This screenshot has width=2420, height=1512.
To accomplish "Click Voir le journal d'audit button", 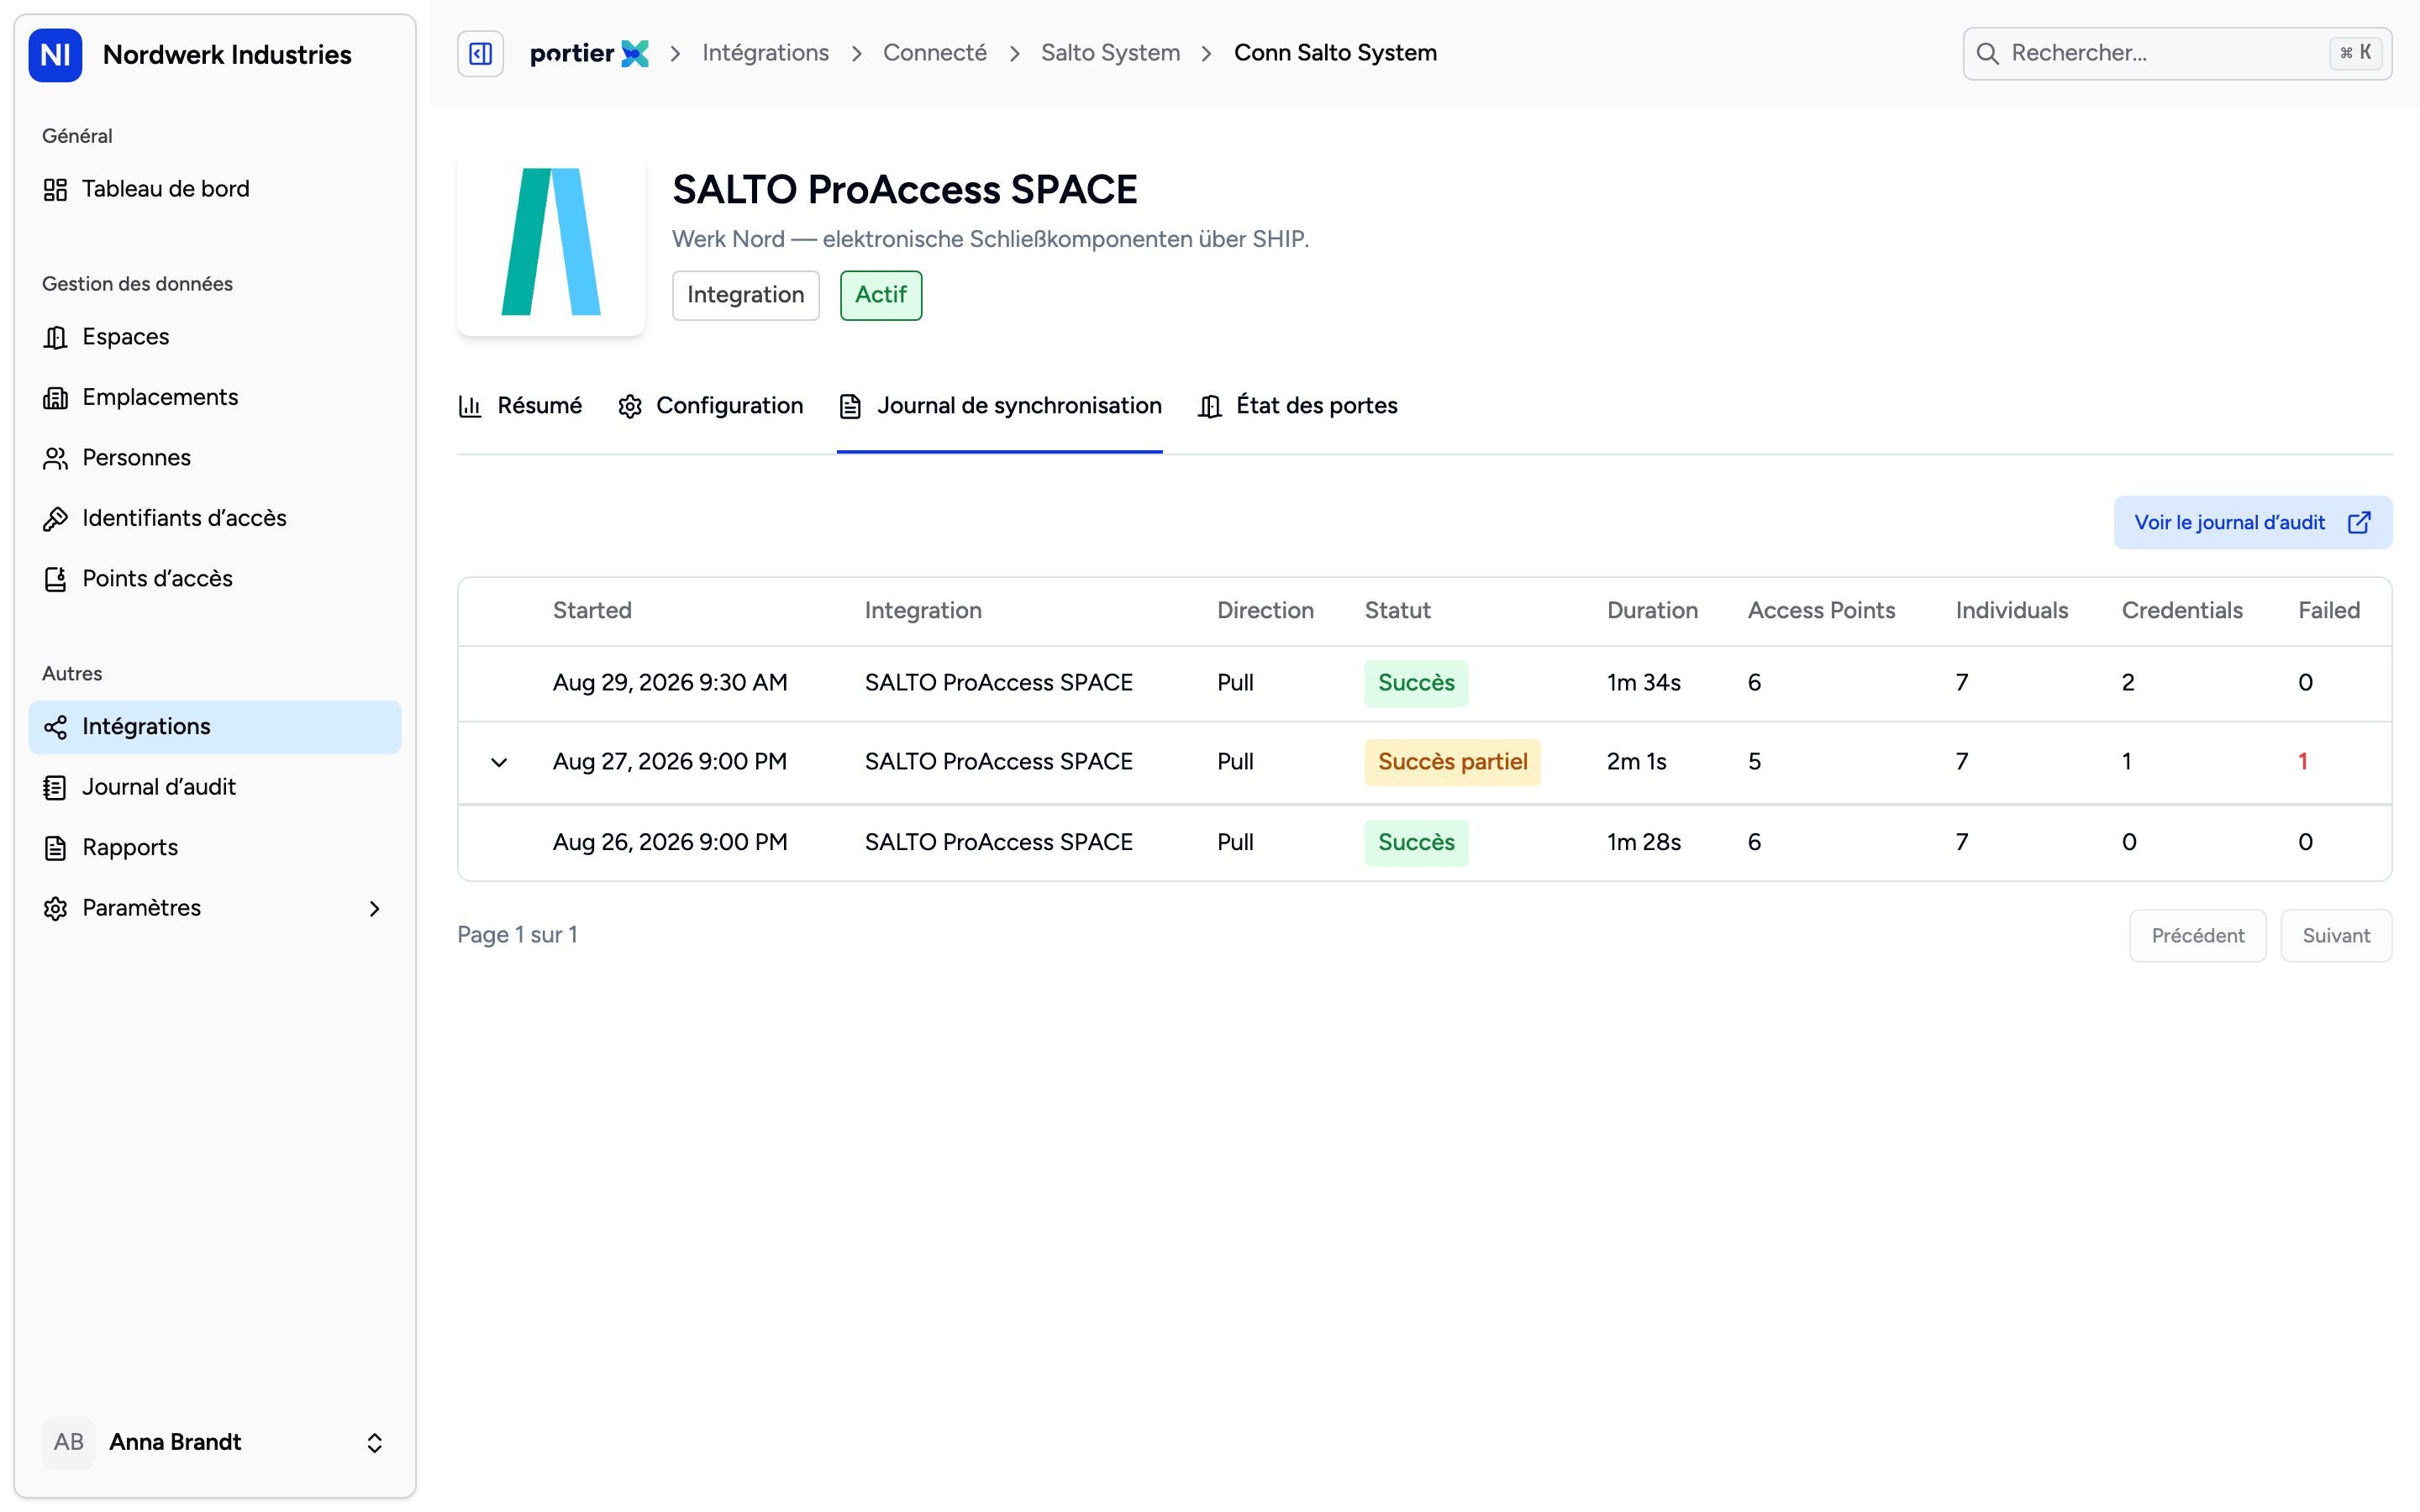I will tap(2253, 523).
